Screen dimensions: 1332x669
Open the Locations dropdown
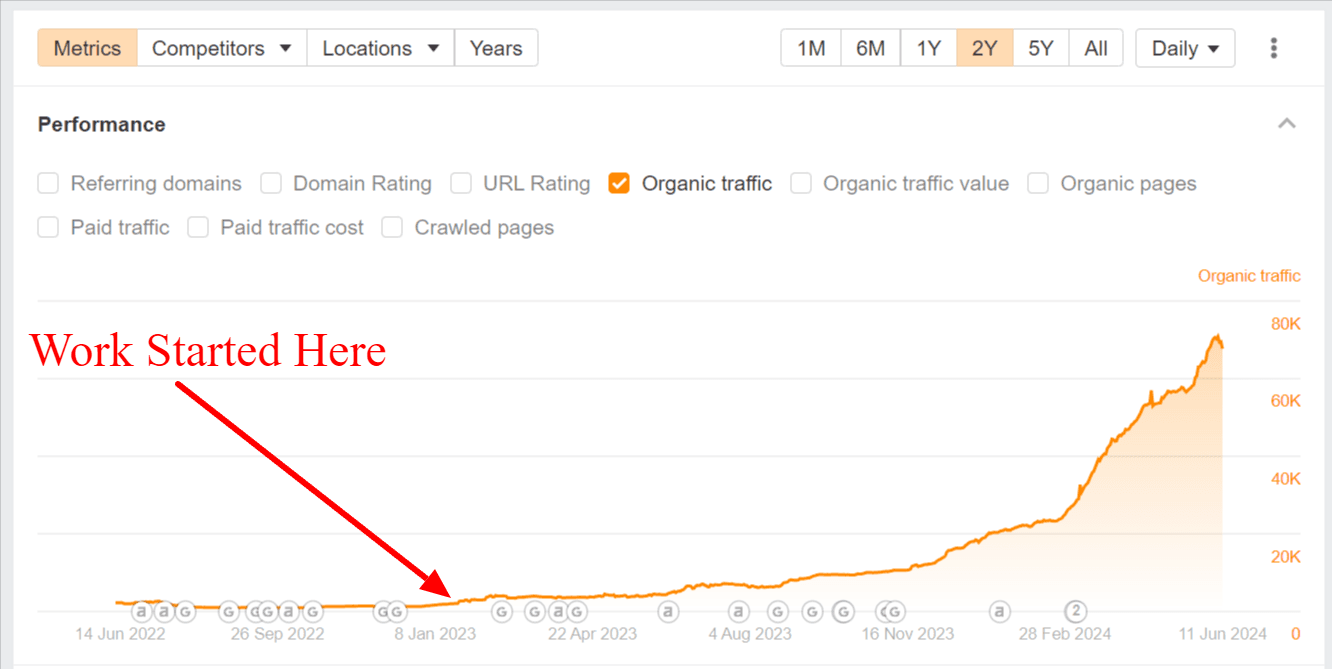point(380,47)
